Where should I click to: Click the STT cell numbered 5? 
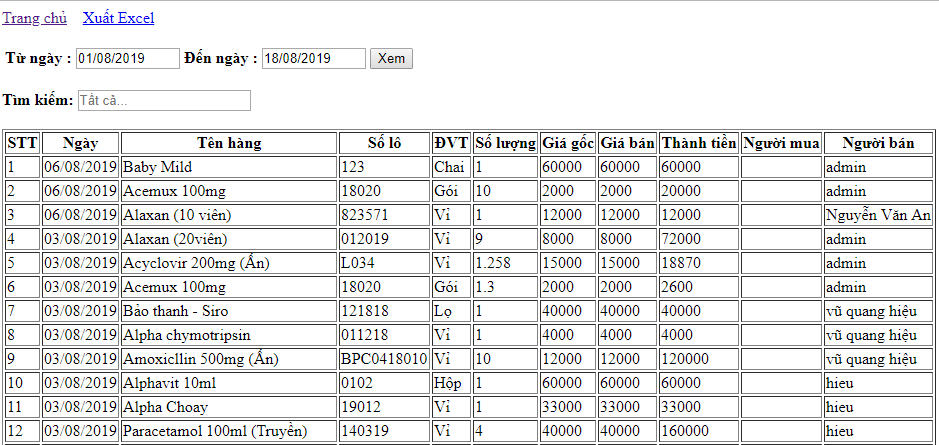coord(23,263)
